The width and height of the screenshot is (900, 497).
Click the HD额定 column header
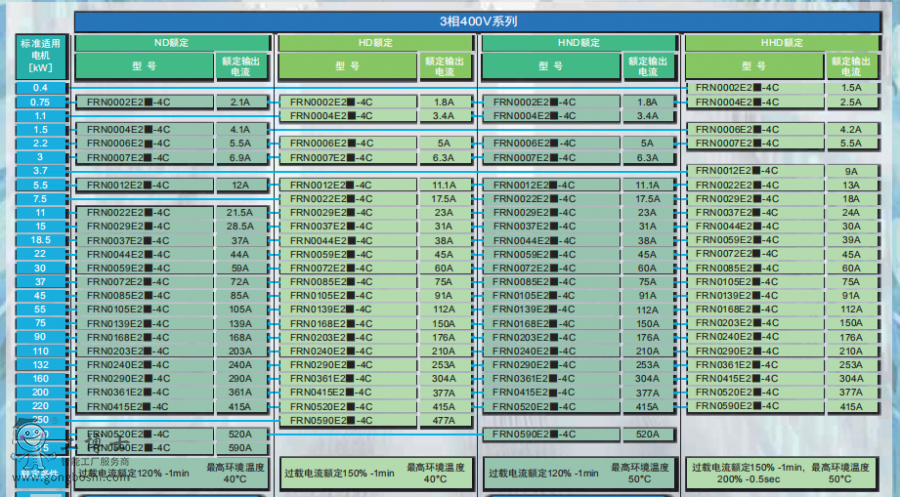[375, 43]
